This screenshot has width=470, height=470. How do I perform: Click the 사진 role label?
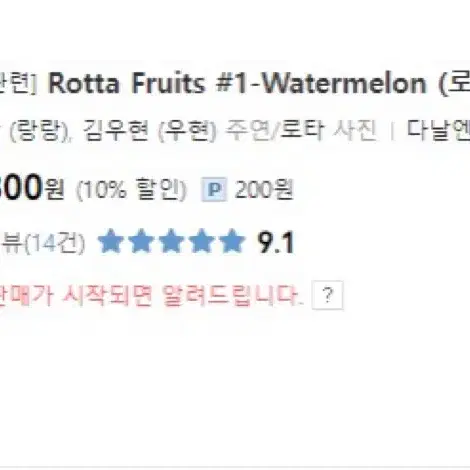355,130
